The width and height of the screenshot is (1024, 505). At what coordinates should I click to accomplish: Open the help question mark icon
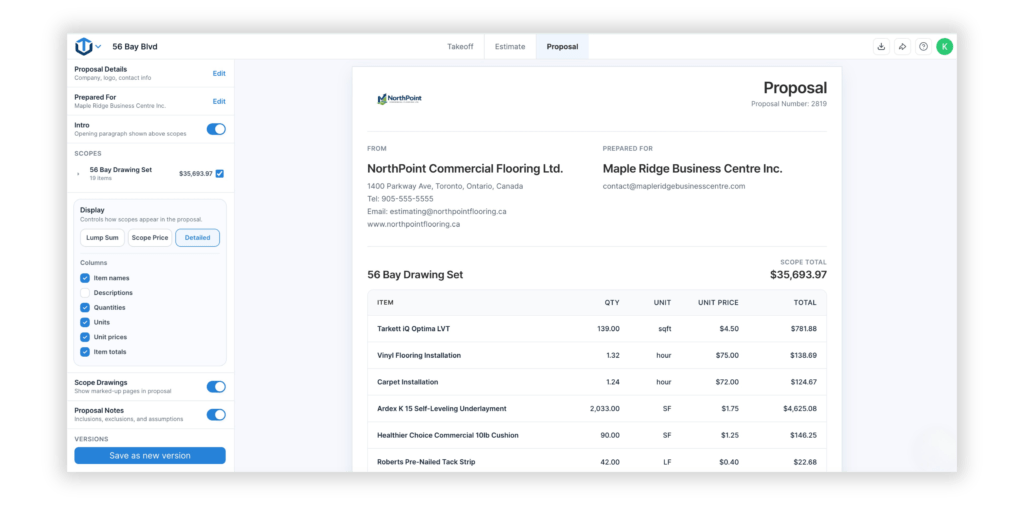click(923, 46)
